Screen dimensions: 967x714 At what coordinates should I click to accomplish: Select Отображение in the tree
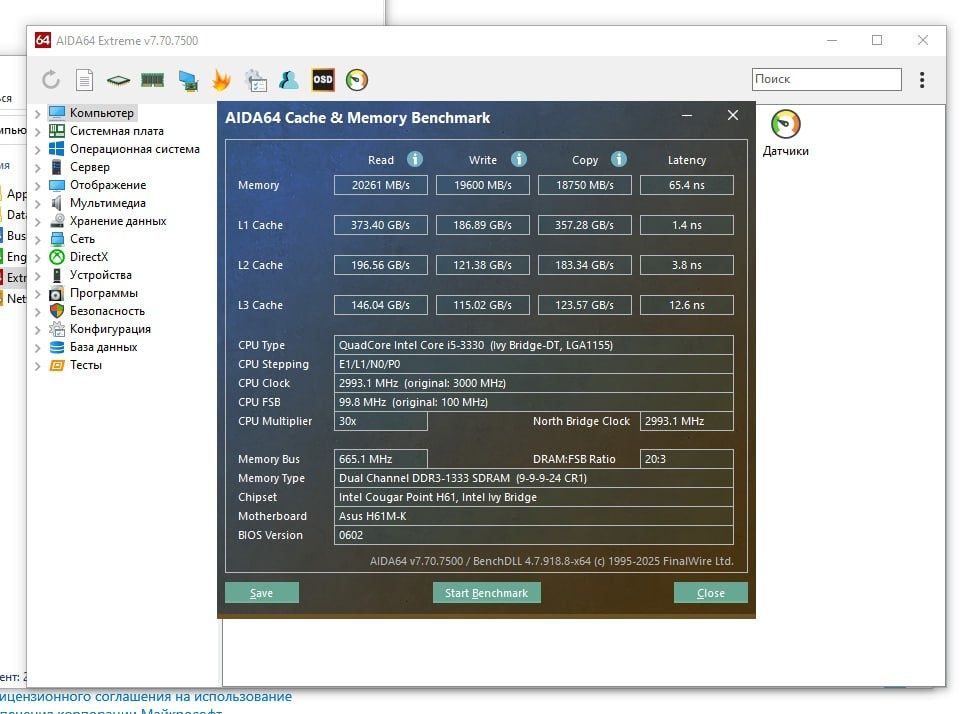tap(108, 185)
